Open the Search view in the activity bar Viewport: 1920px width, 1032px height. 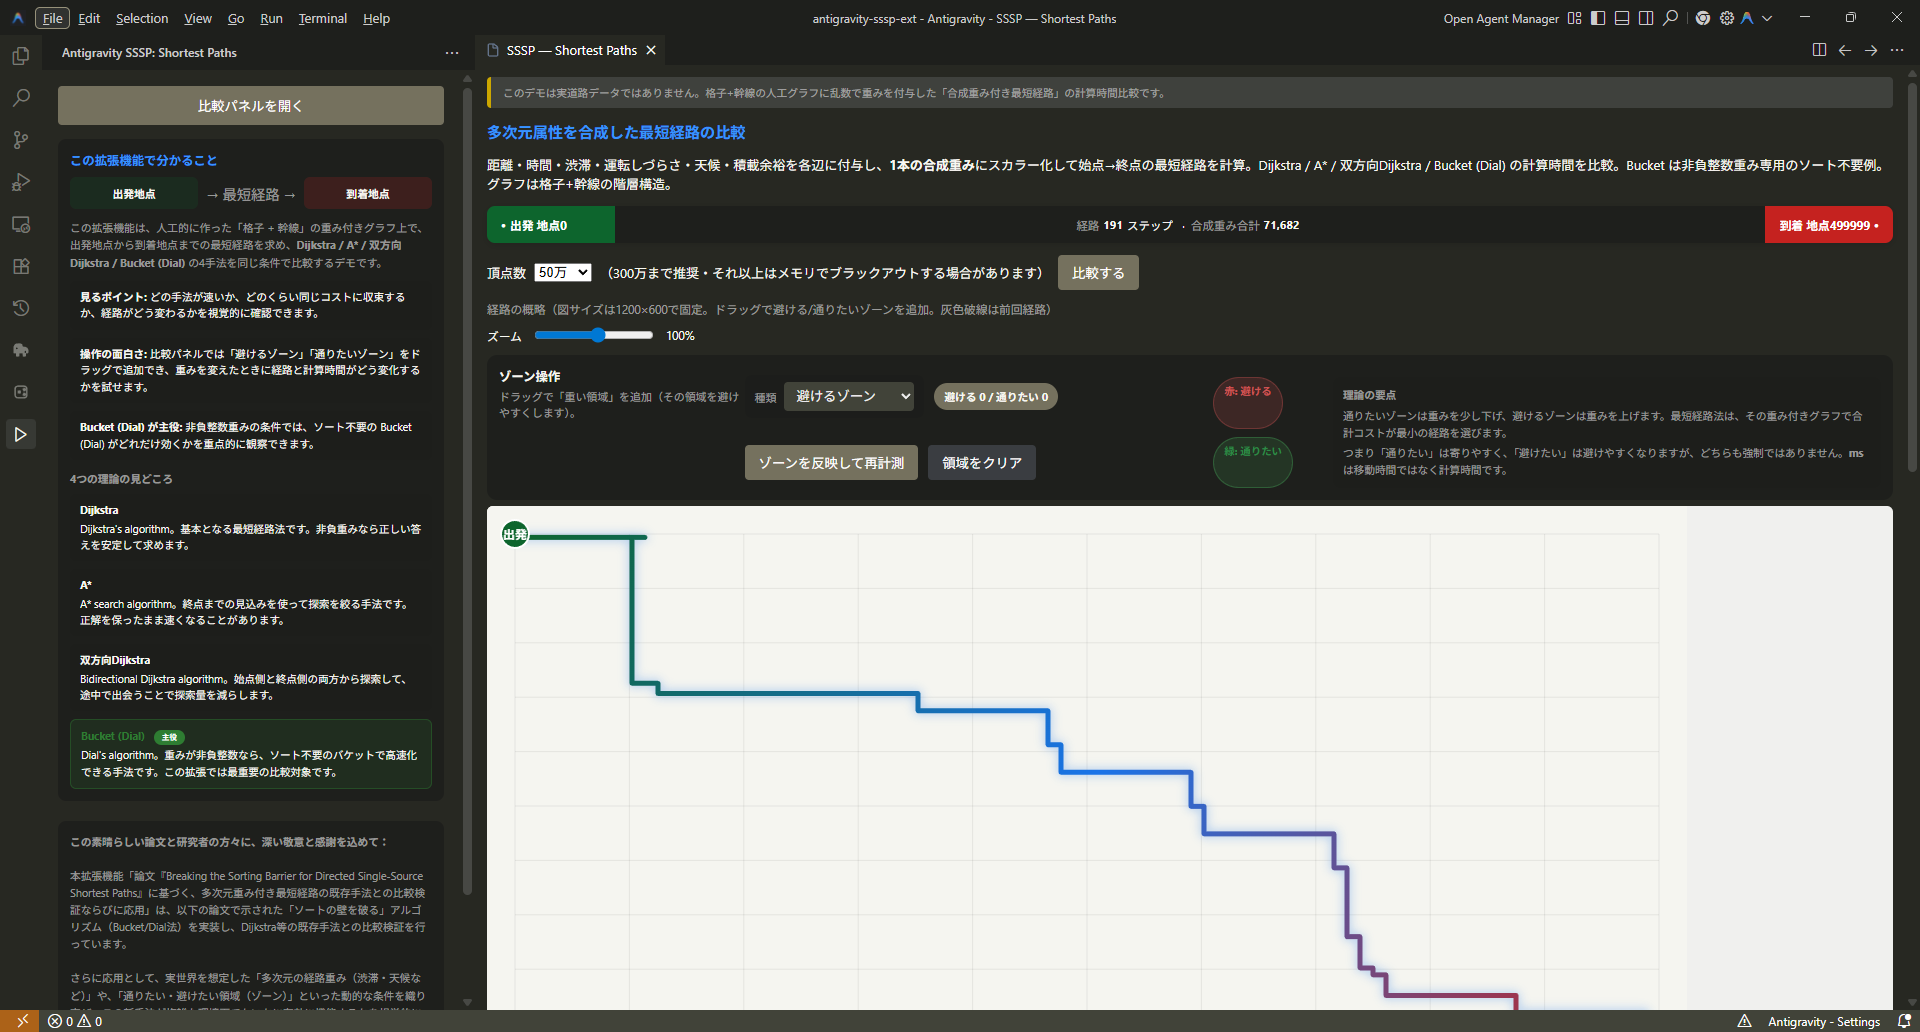[21, 98]
